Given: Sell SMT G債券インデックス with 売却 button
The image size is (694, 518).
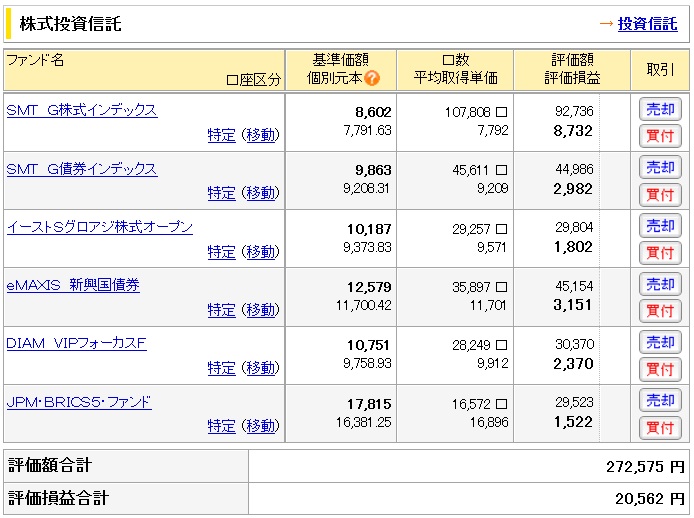Looking at the screenshot, I should [660, 168].
